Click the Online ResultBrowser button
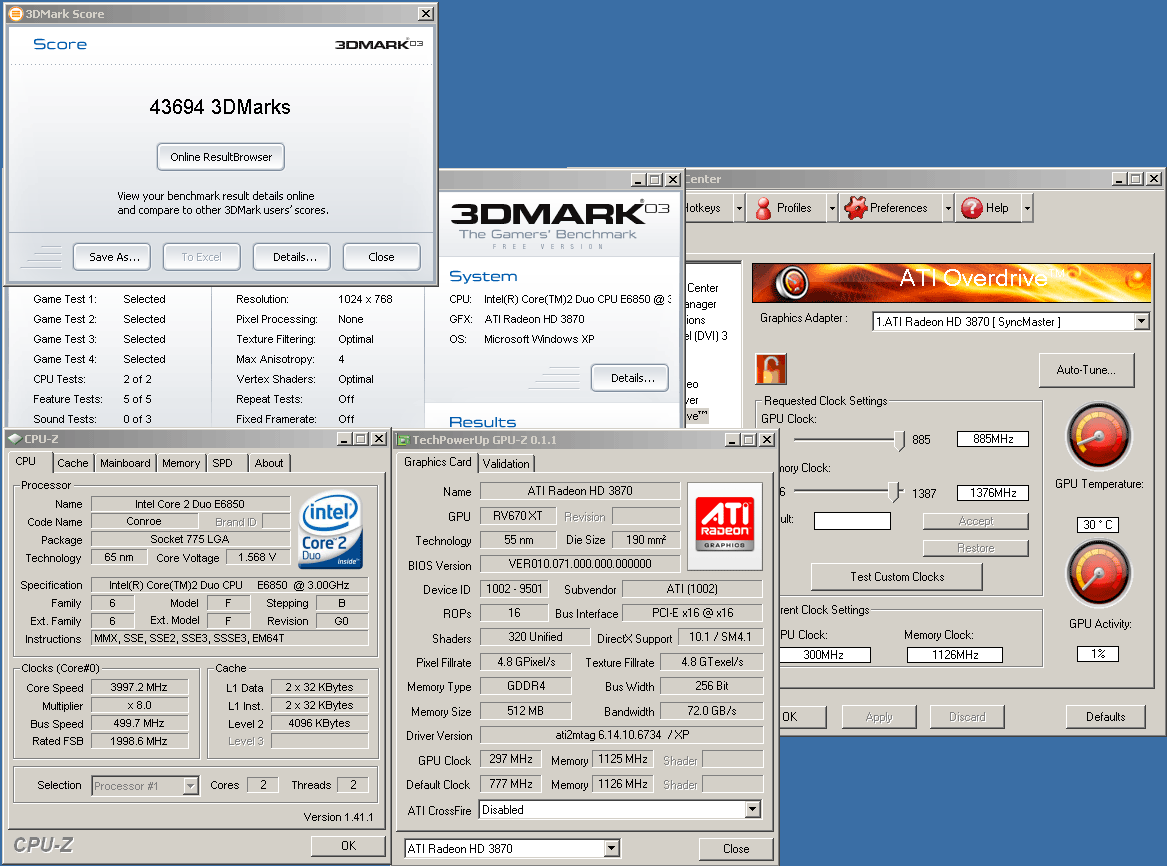Image resolution: width=1167 pixels, height=866 pixels. (221, 157)
